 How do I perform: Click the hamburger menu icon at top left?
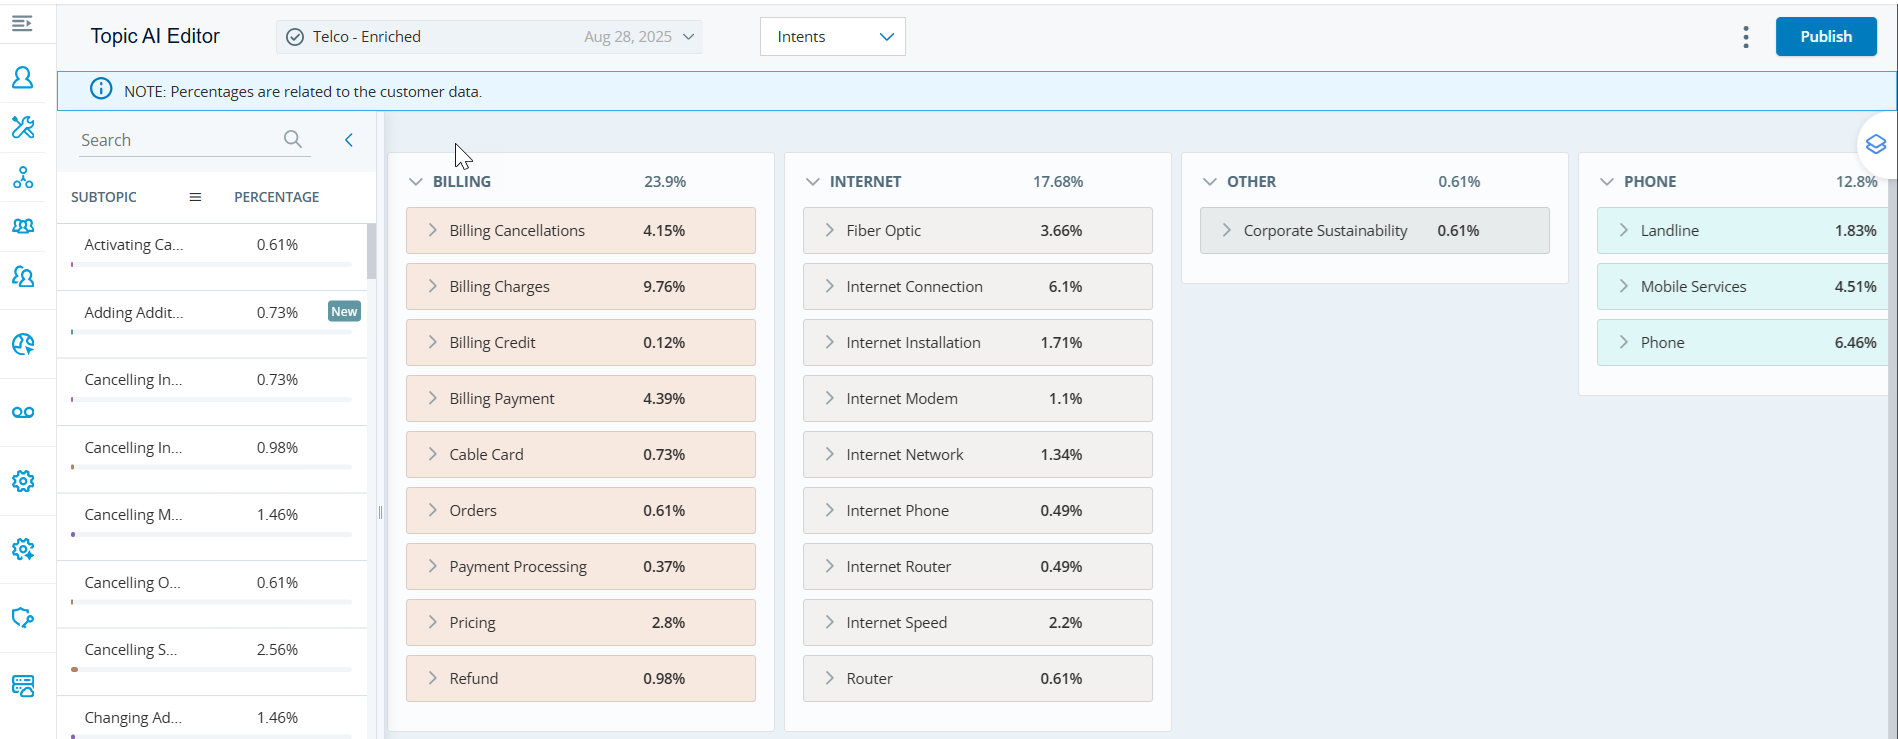(22, 23)
